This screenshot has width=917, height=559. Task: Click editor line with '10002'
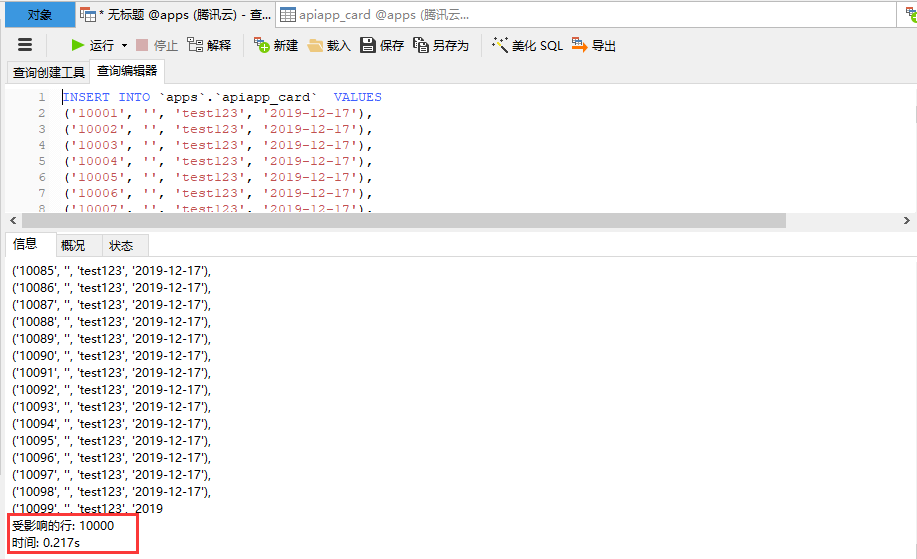point(218,129)
